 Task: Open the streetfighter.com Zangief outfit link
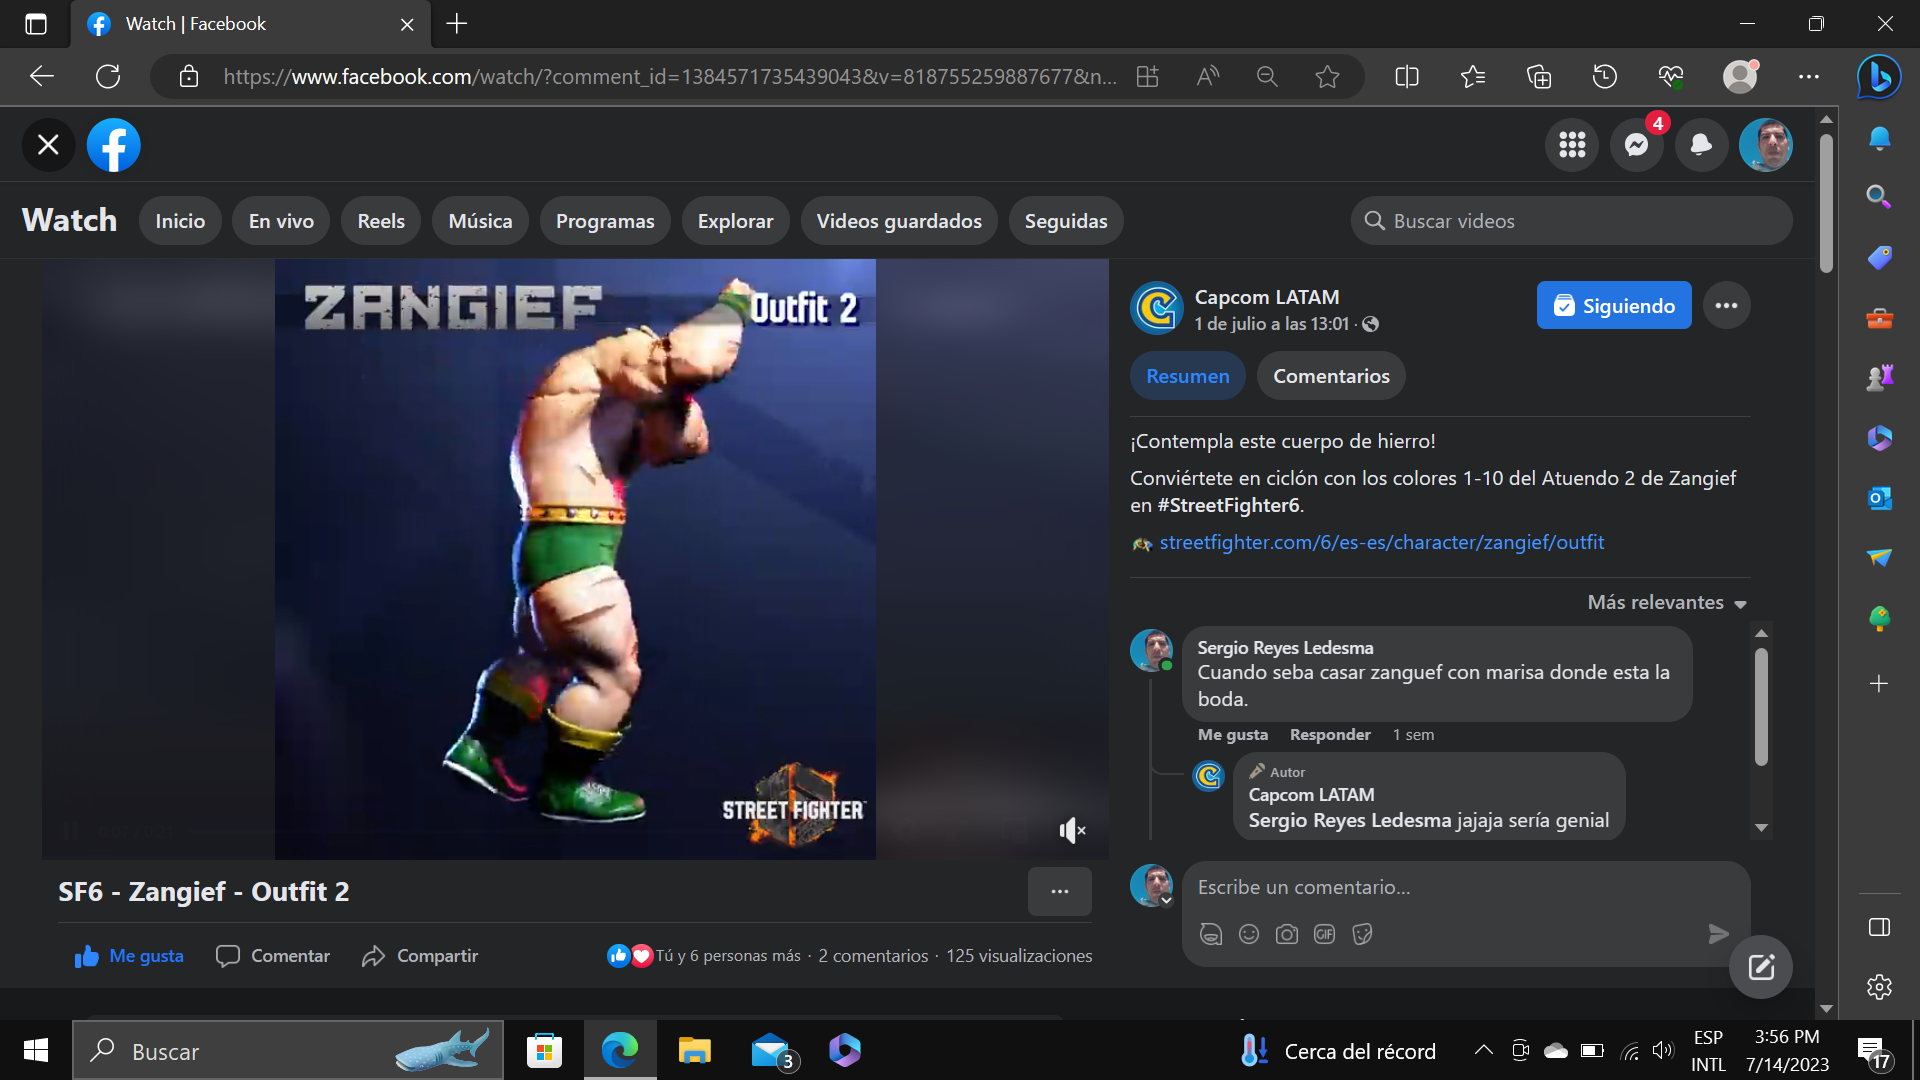(x=1381, y=542)
